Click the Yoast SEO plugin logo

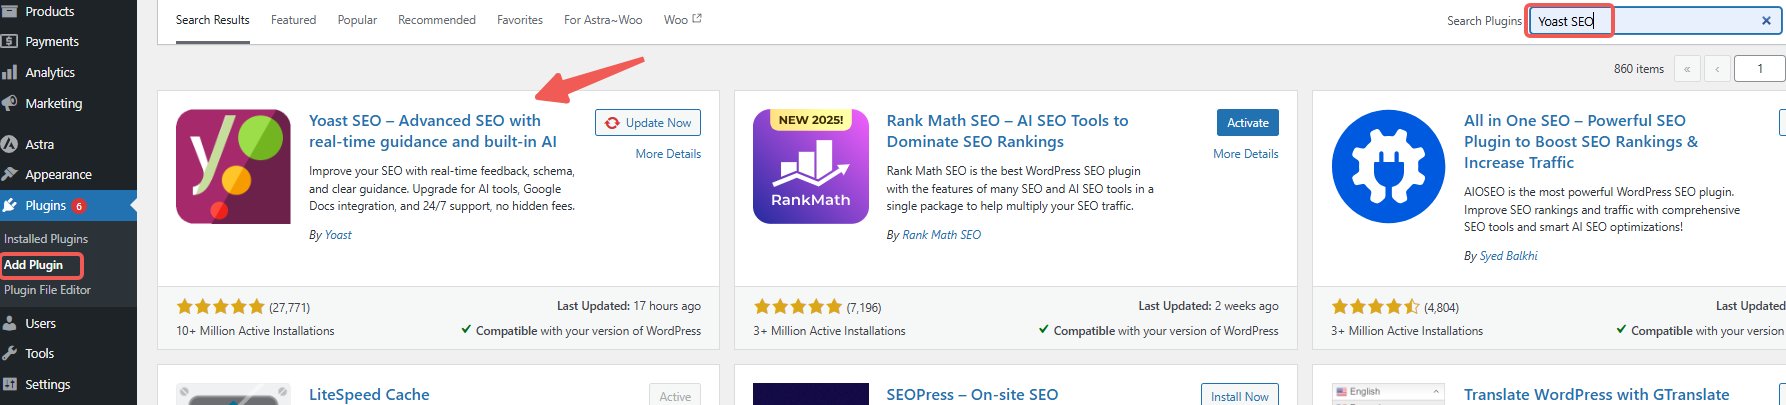[x=233, y=166]
